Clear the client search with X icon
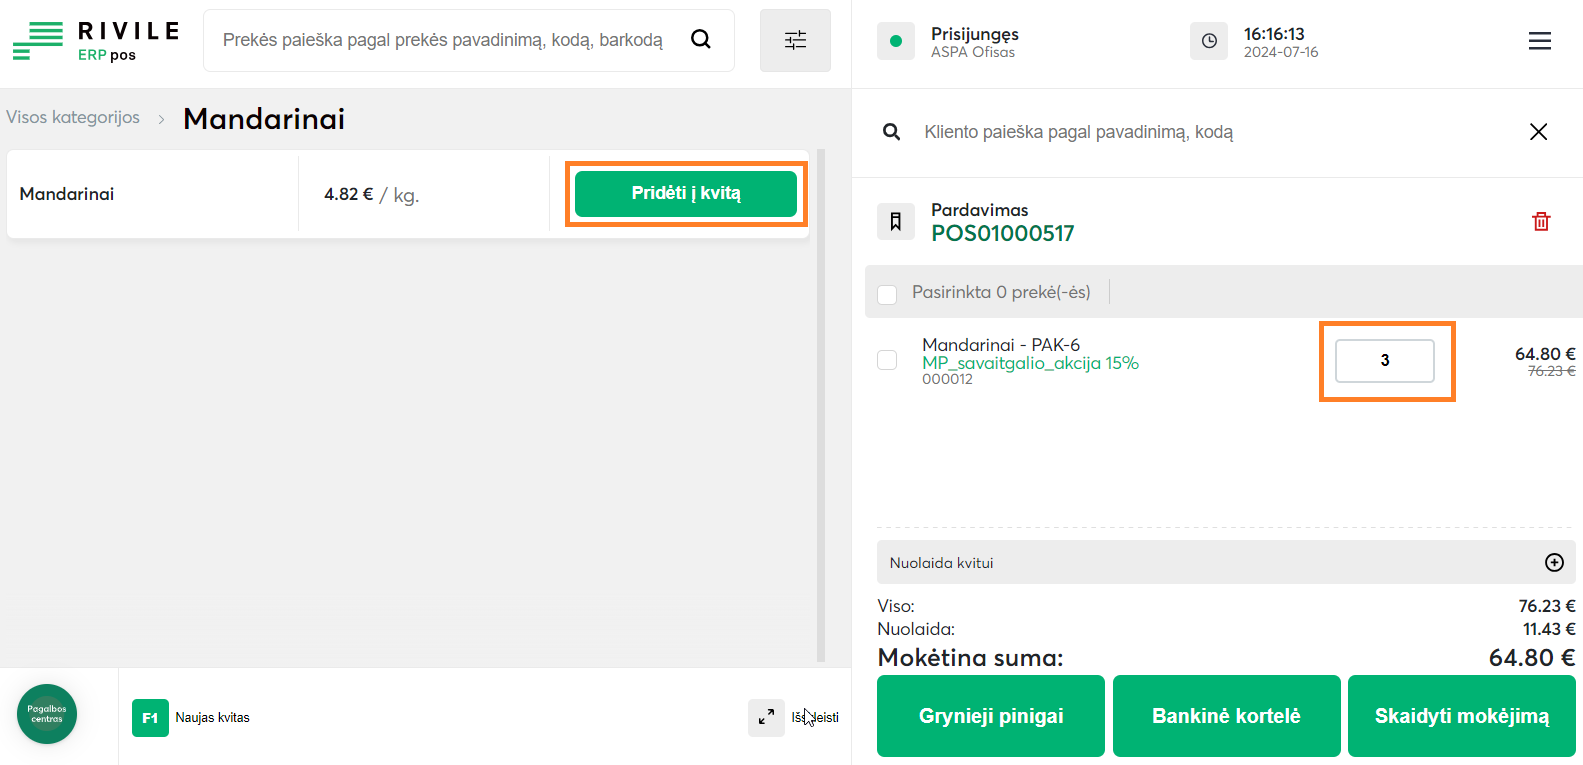 tap(1538, 132)
